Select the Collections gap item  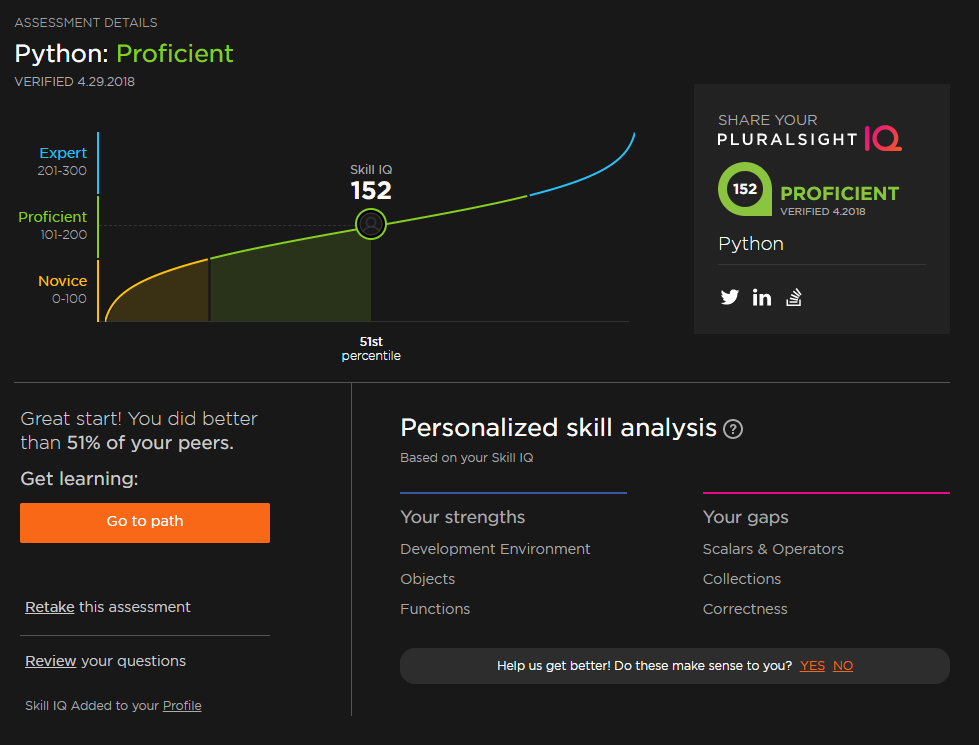point(742,579)
